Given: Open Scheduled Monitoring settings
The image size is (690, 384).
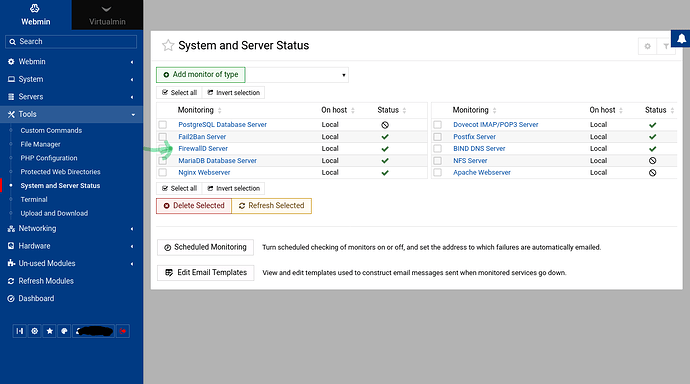Looking at the screenshot, I should tap(206, 247).
